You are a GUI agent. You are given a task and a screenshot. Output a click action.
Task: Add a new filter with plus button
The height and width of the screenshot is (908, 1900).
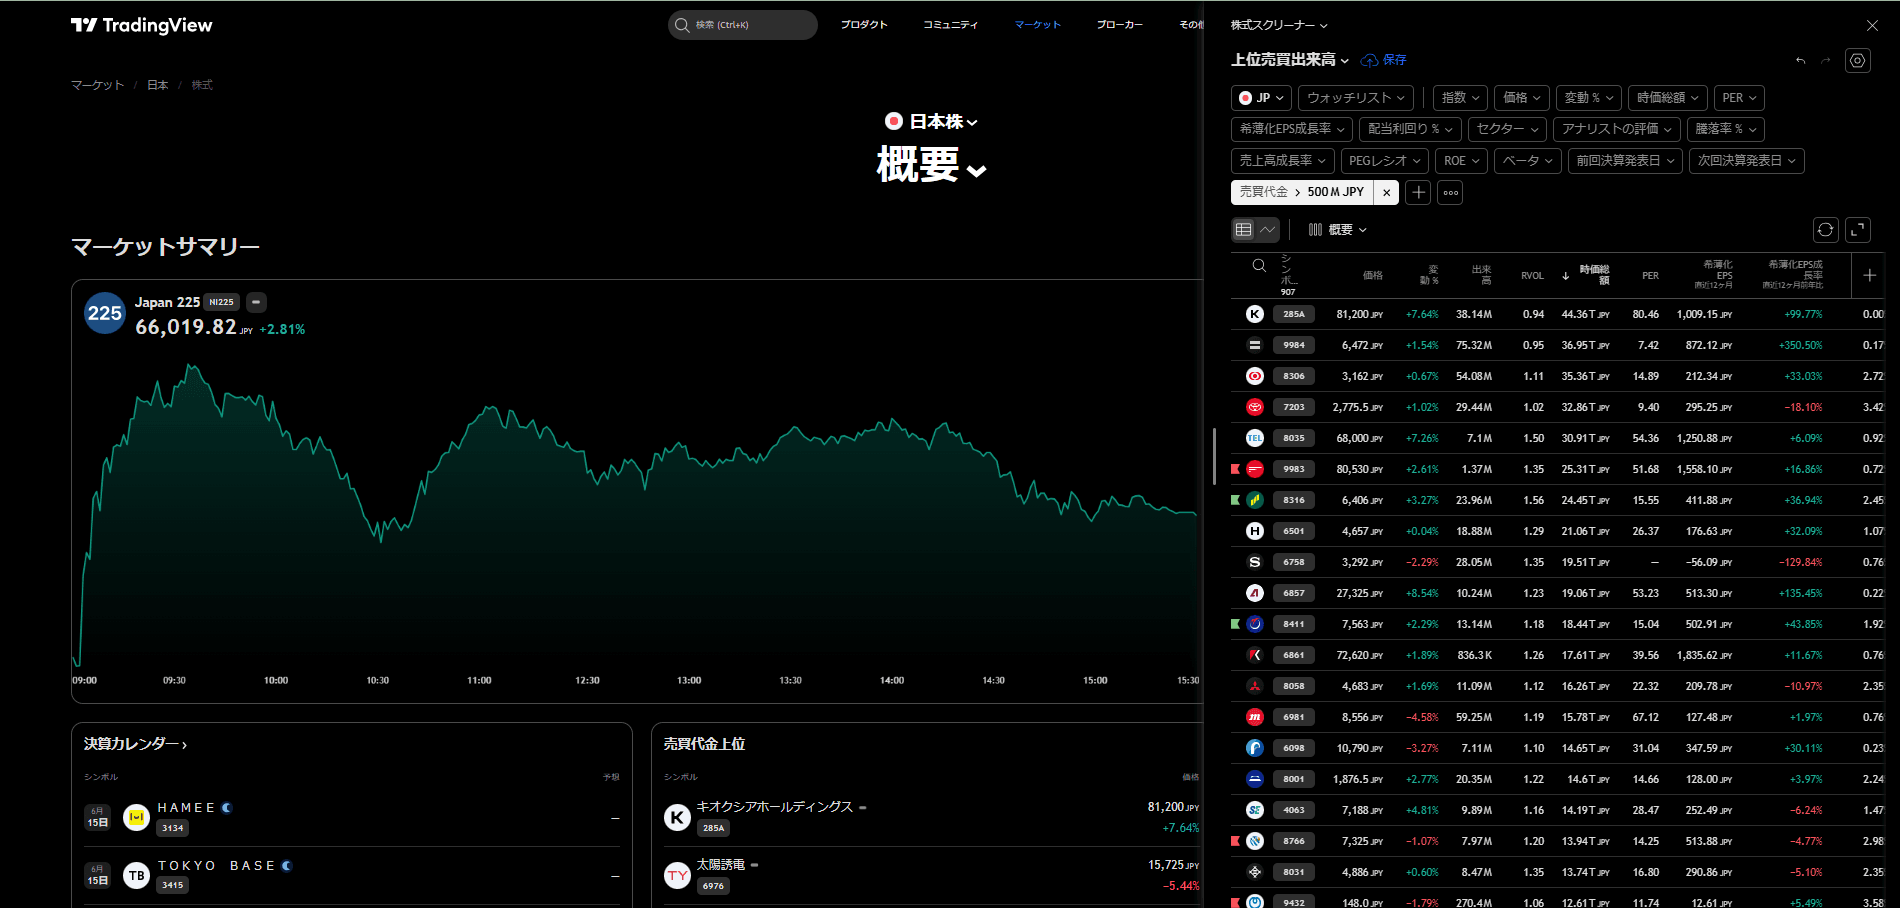click(1418, 192)
